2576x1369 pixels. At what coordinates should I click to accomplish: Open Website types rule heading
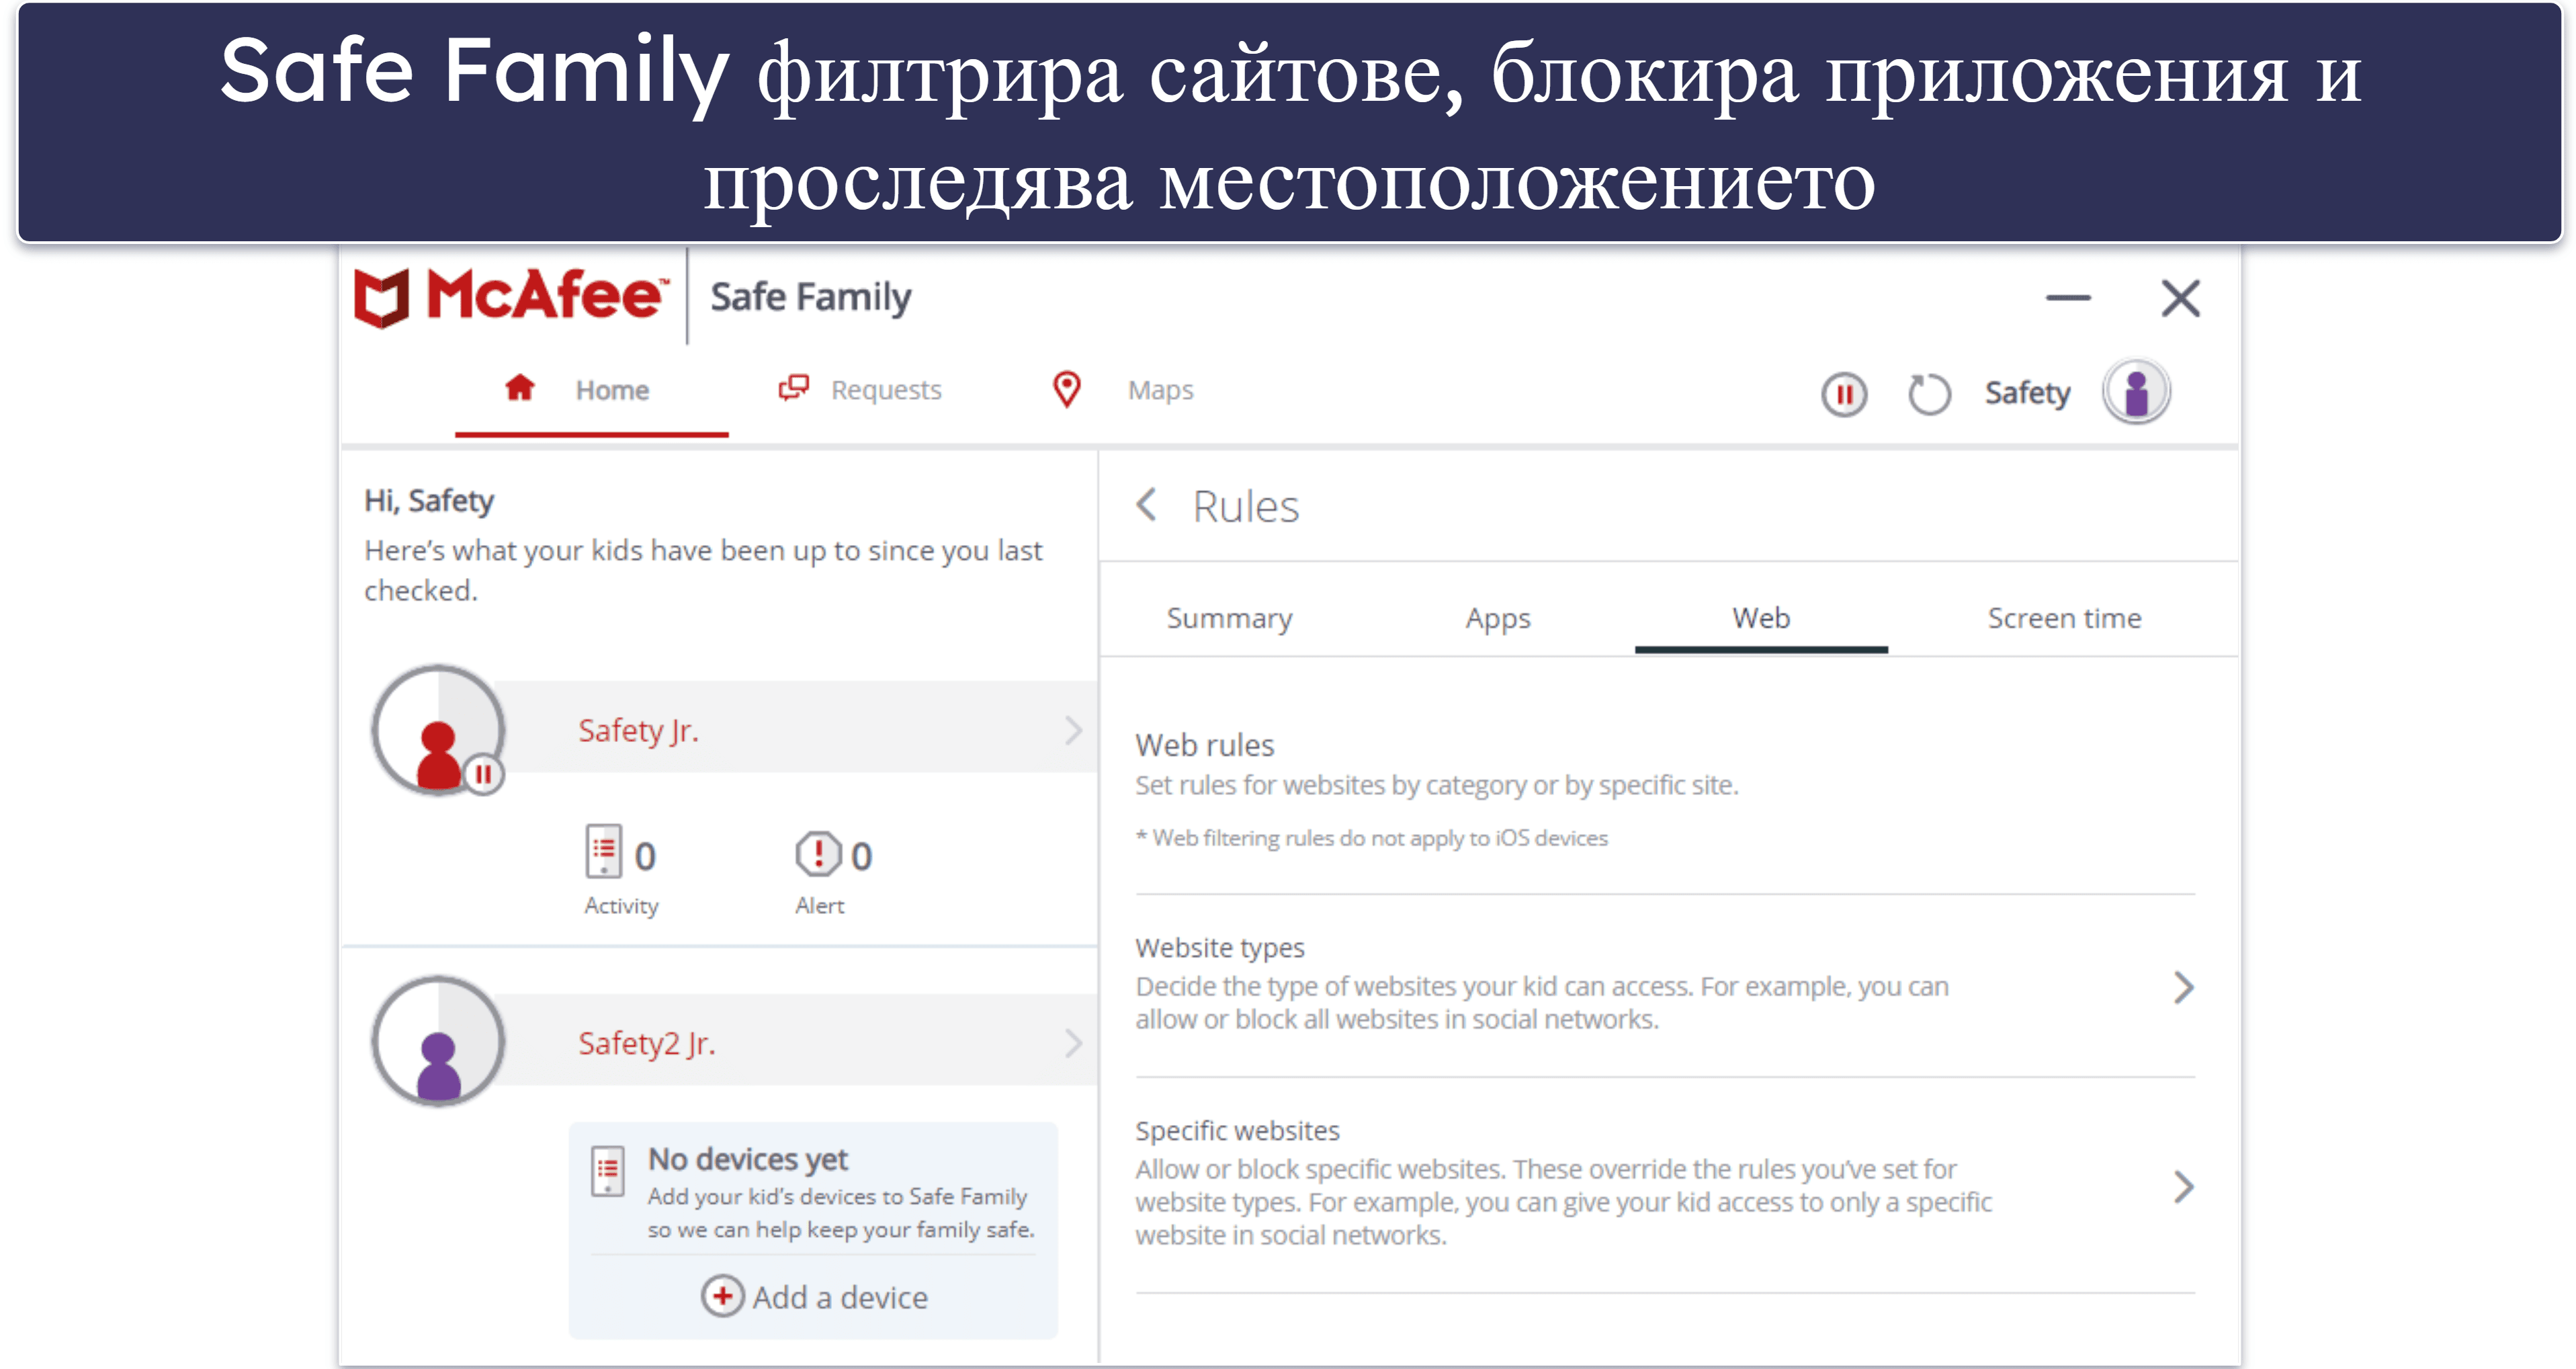pos(1220,947)
